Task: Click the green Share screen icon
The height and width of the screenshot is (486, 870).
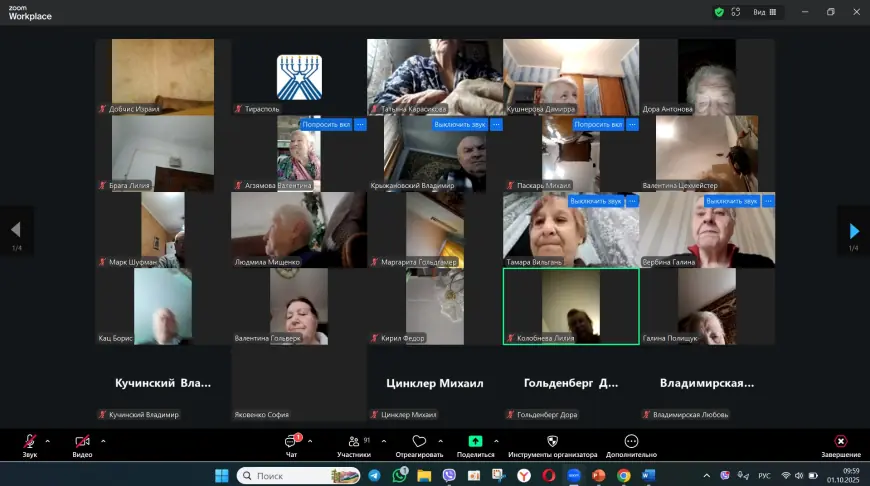Action: 475,441
